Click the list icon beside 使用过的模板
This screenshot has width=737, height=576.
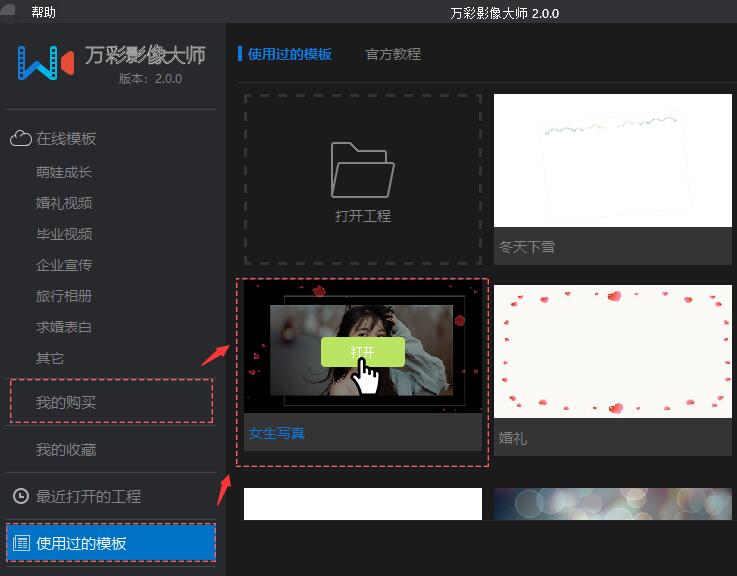coord(21,543)
